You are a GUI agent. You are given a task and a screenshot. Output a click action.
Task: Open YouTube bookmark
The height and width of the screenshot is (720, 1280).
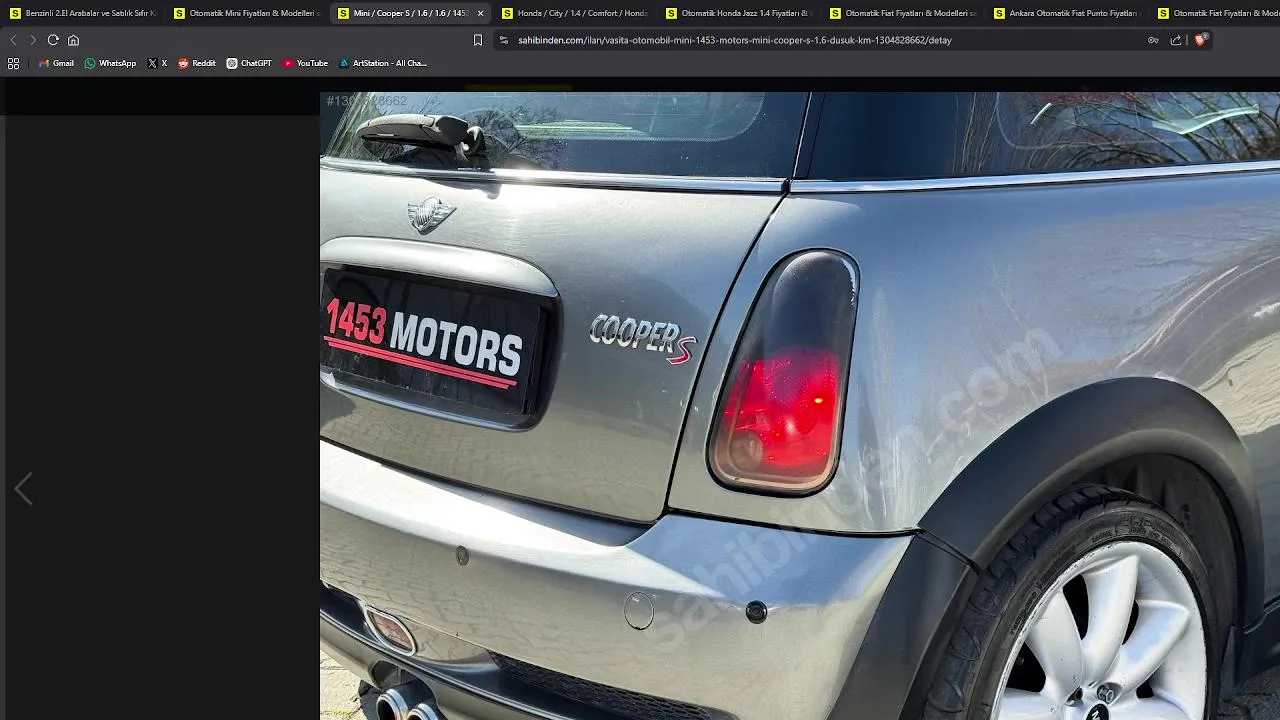point(305,63)
